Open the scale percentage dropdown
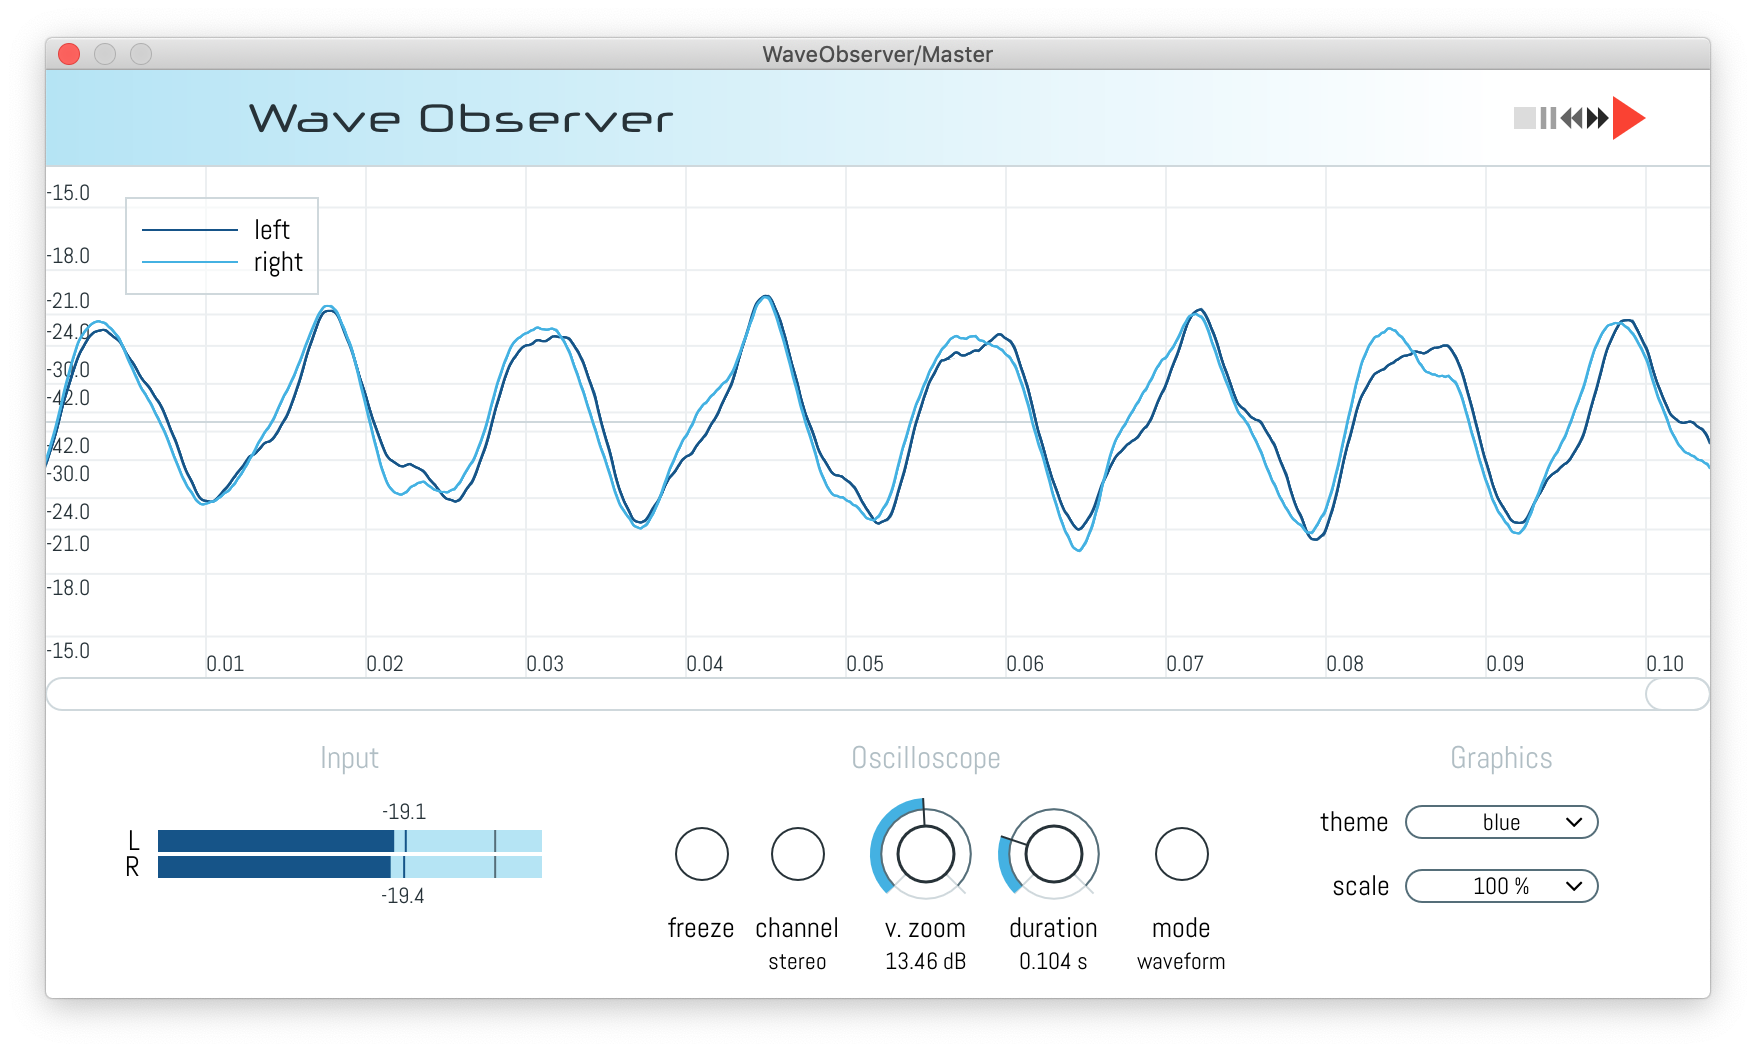This screenshot has width=1756, height=1052. point(1501,886)
